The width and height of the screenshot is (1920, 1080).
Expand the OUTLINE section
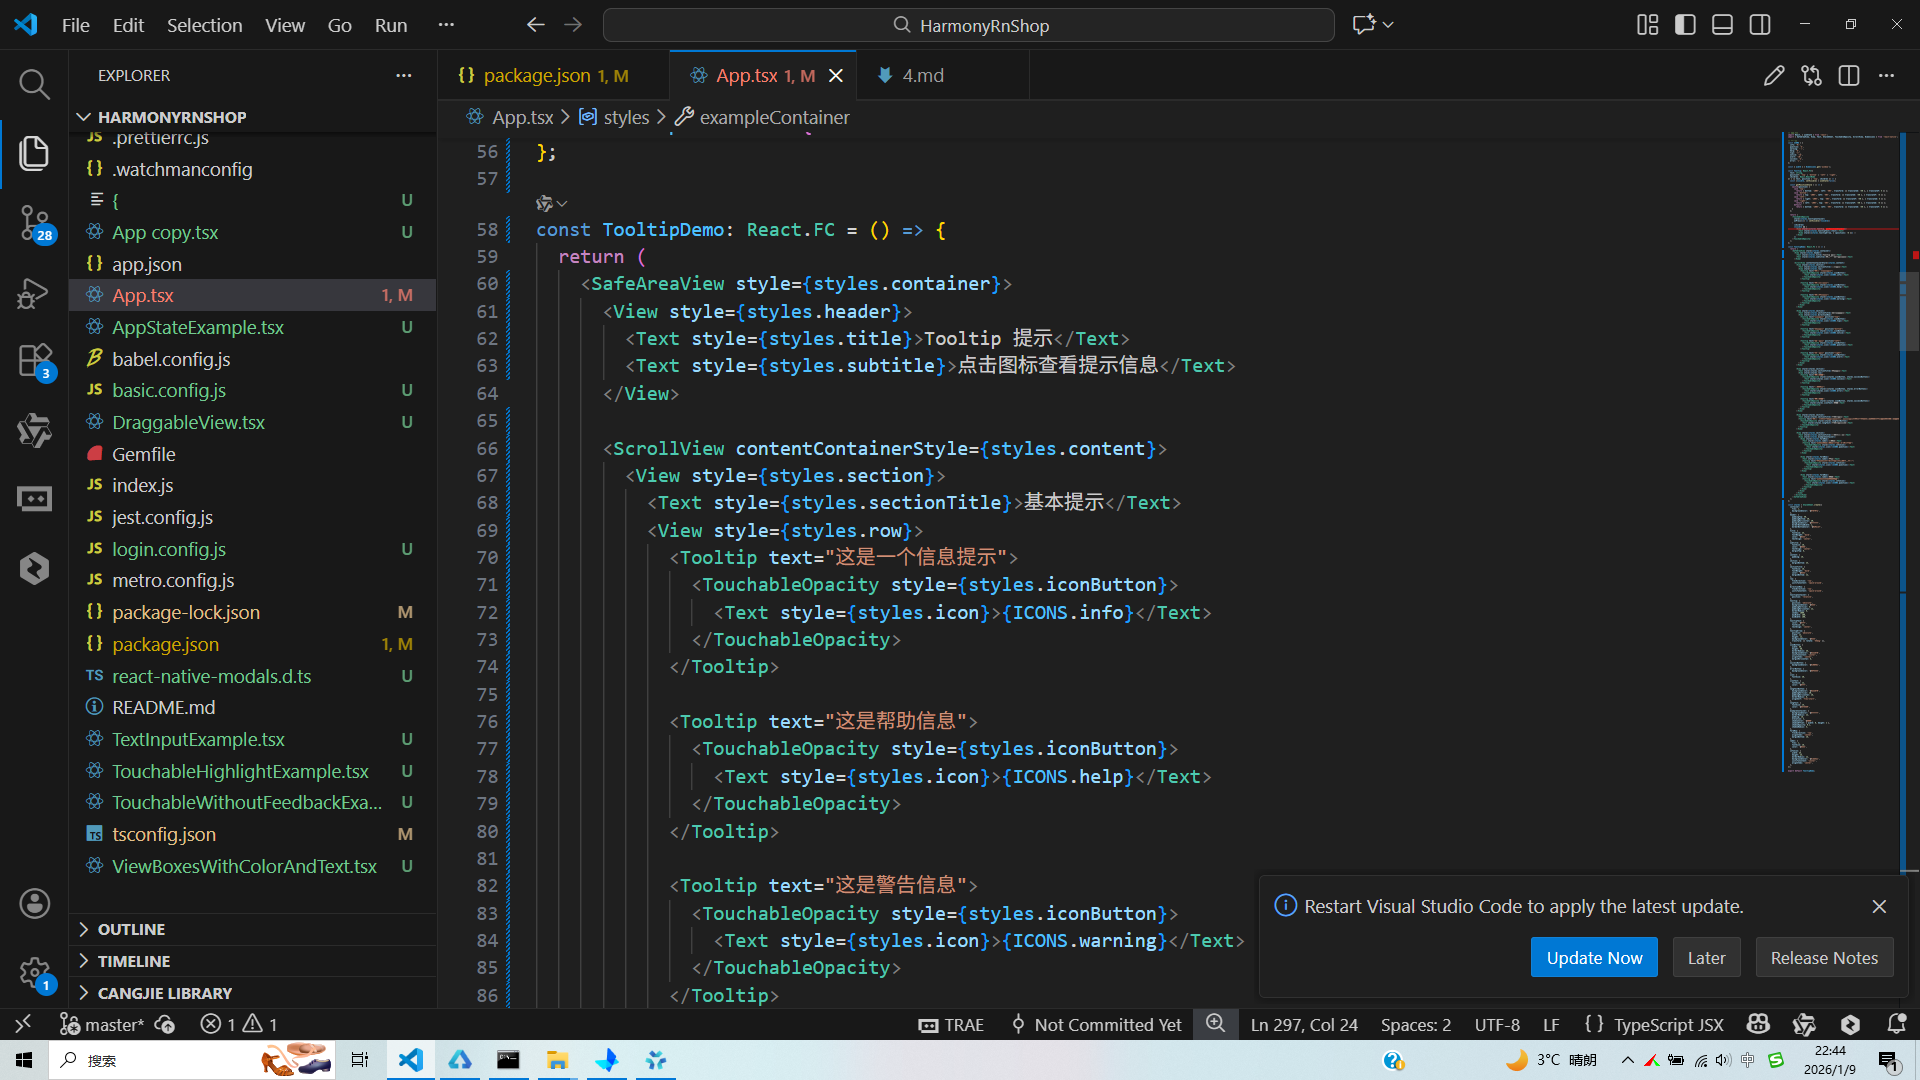click(x=131, y=929)
